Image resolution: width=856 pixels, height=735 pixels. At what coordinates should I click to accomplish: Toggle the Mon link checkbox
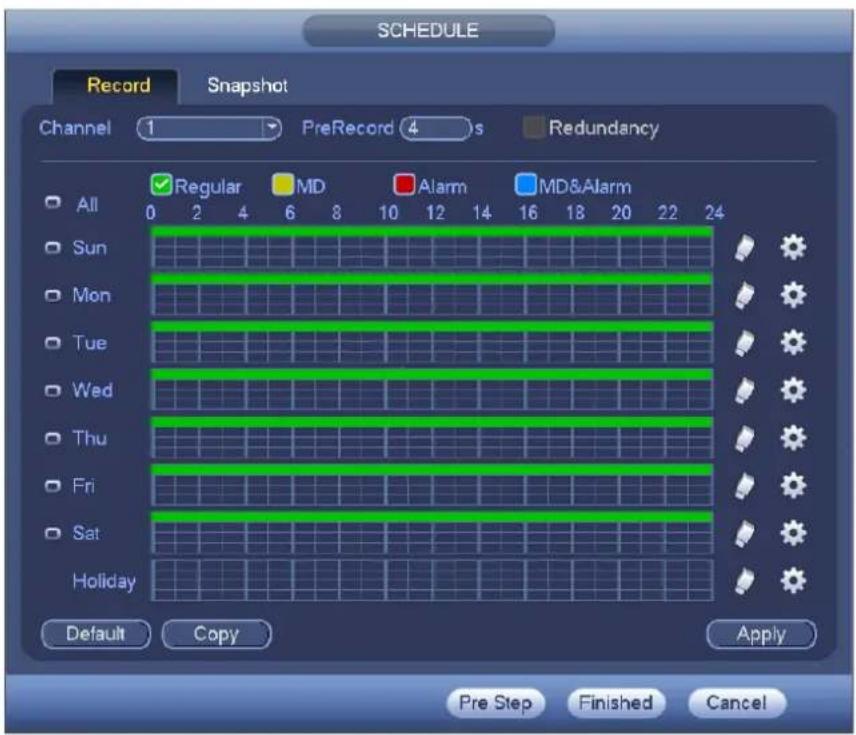53,295
